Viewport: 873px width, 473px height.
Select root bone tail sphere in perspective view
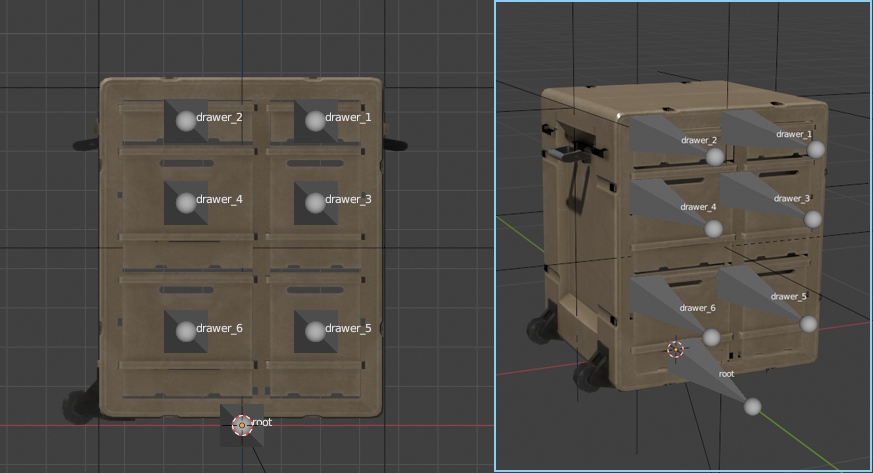(x=753, y=407)
